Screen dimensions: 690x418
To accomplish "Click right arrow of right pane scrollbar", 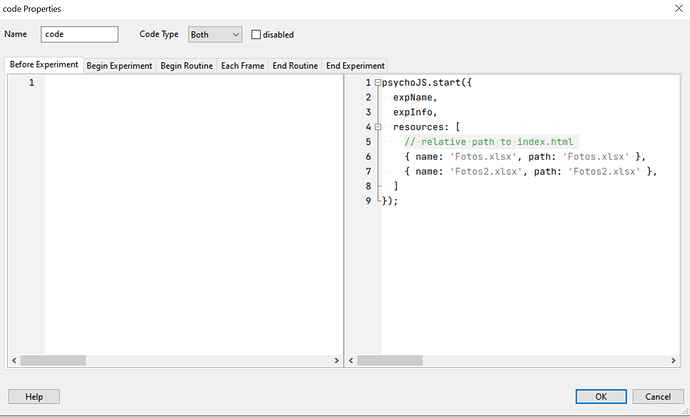I will (673, 360).
